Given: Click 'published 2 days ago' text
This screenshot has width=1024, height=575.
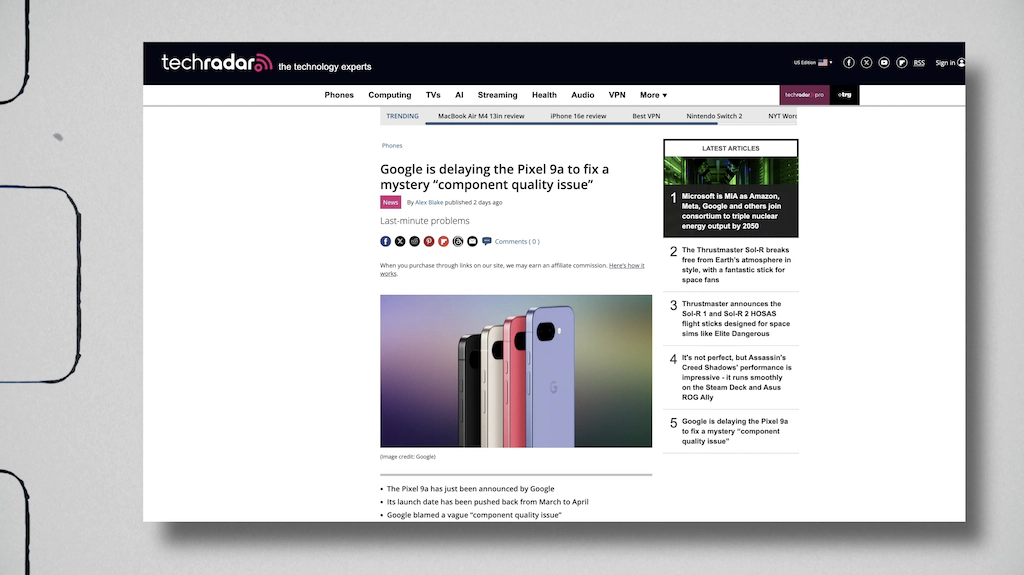Looking at the screenshot, I should click(473, 203).
